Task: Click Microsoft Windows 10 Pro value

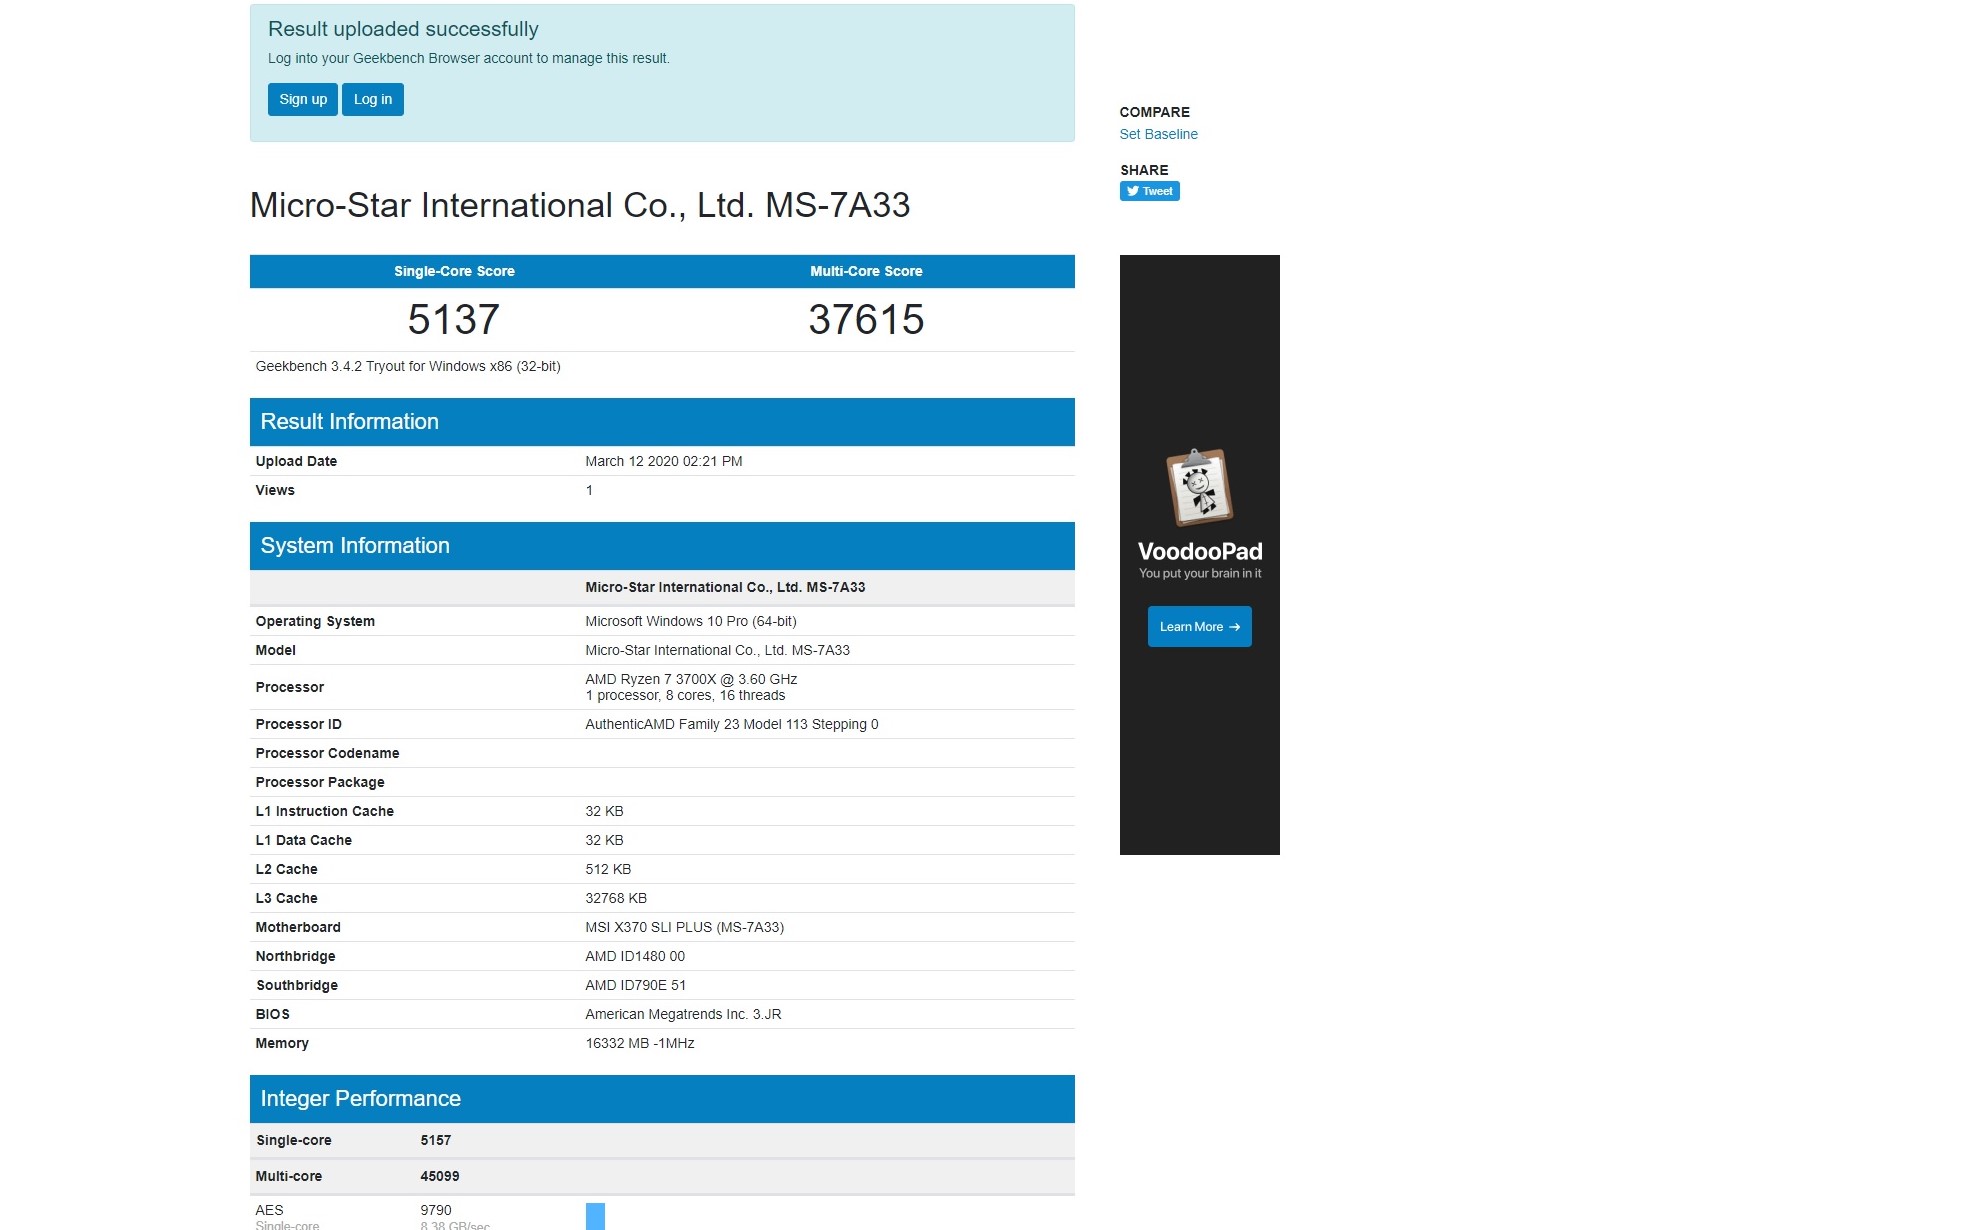Action: pyautogui.click(x=691, y=621)
